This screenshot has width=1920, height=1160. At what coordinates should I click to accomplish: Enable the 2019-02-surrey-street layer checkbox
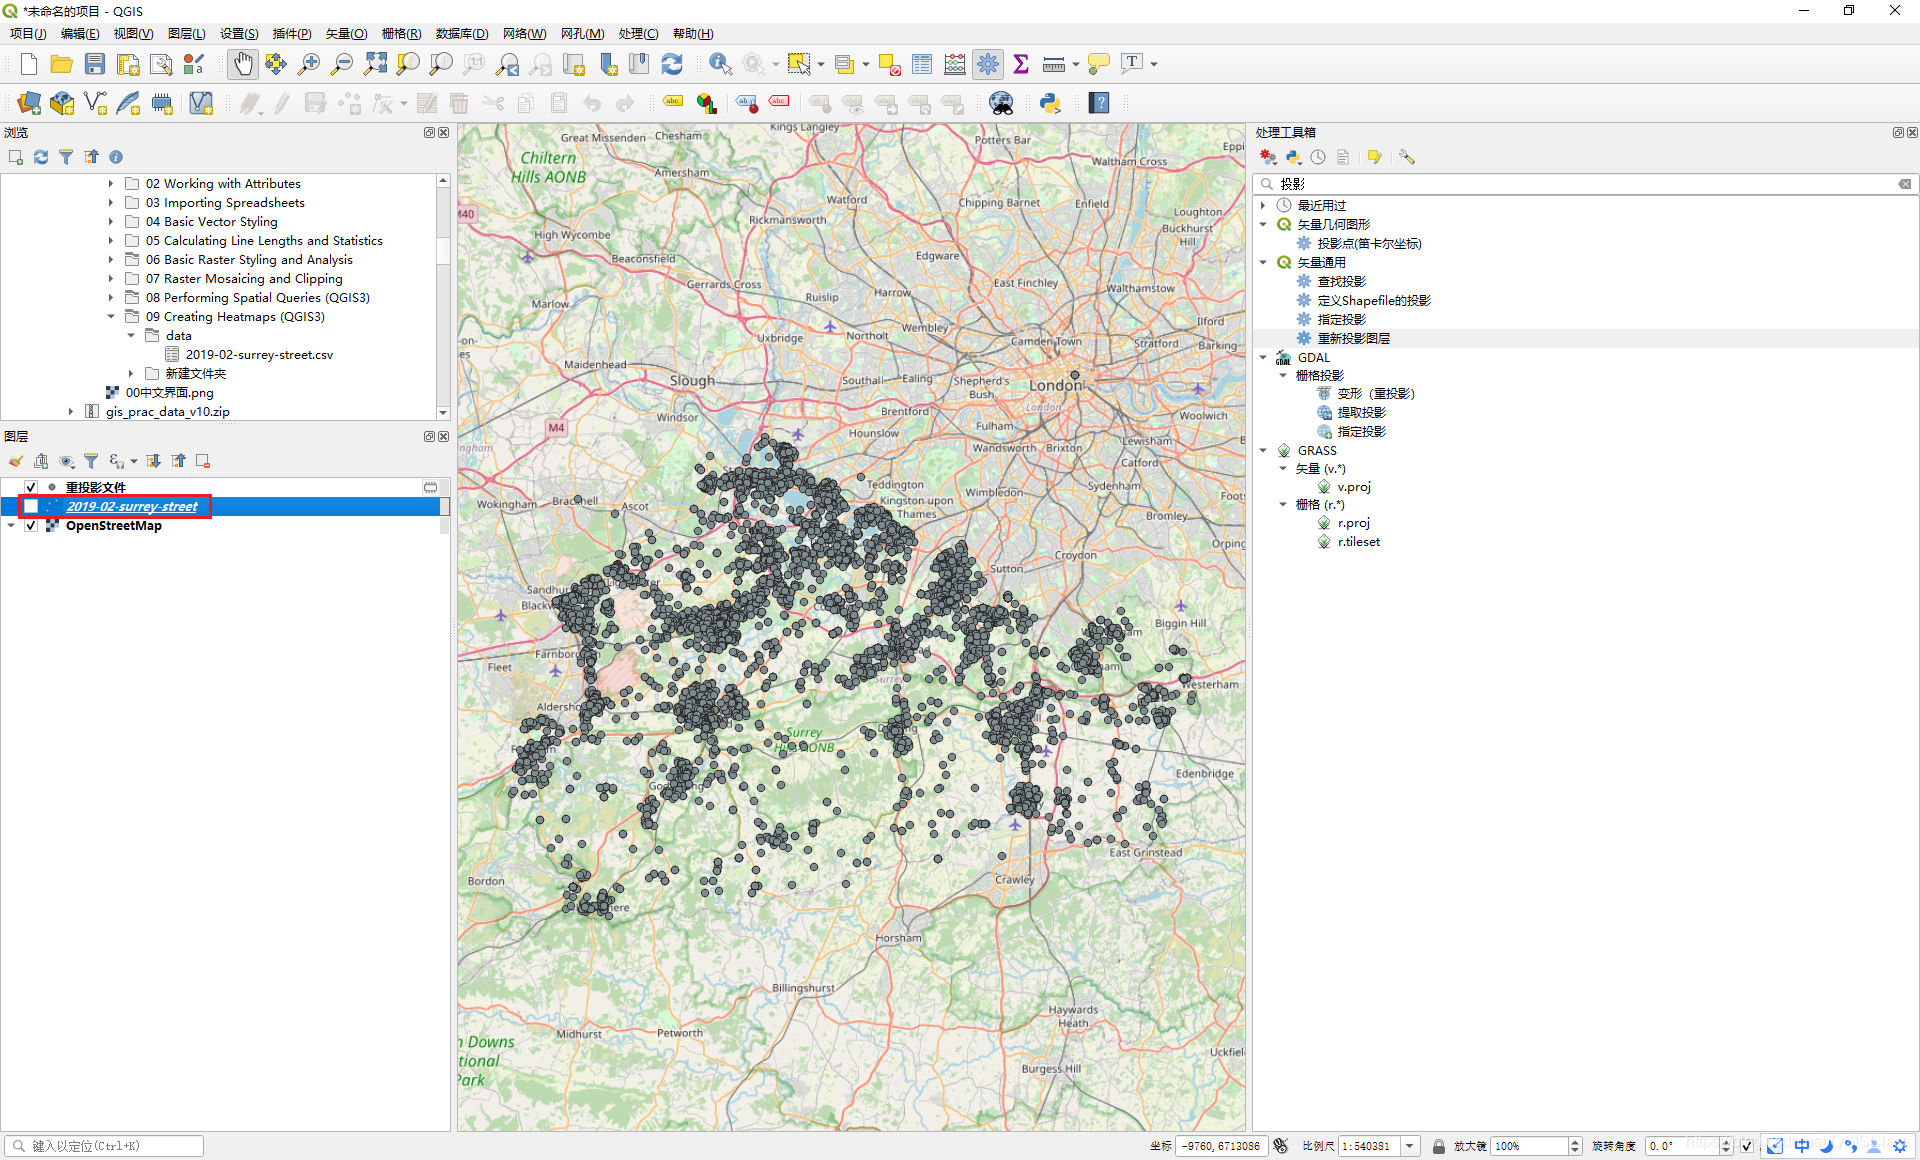point(31,506)
